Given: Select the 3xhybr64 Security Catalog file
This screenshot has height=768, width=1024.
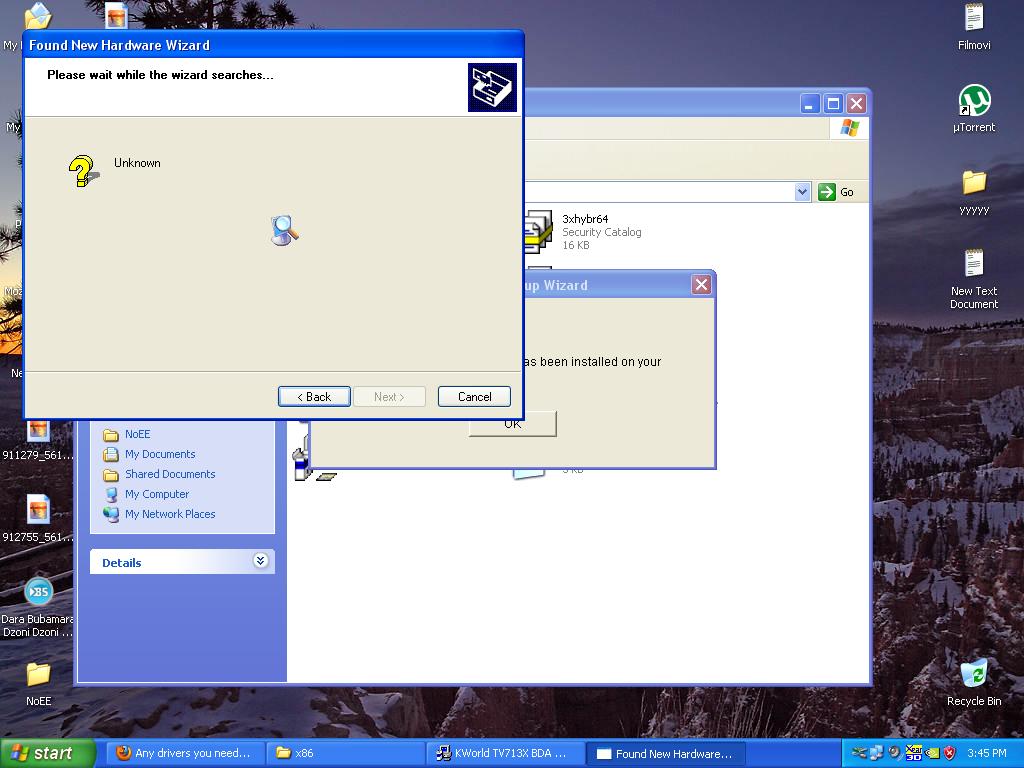Looking at the screenshot, I should (585, 231).
